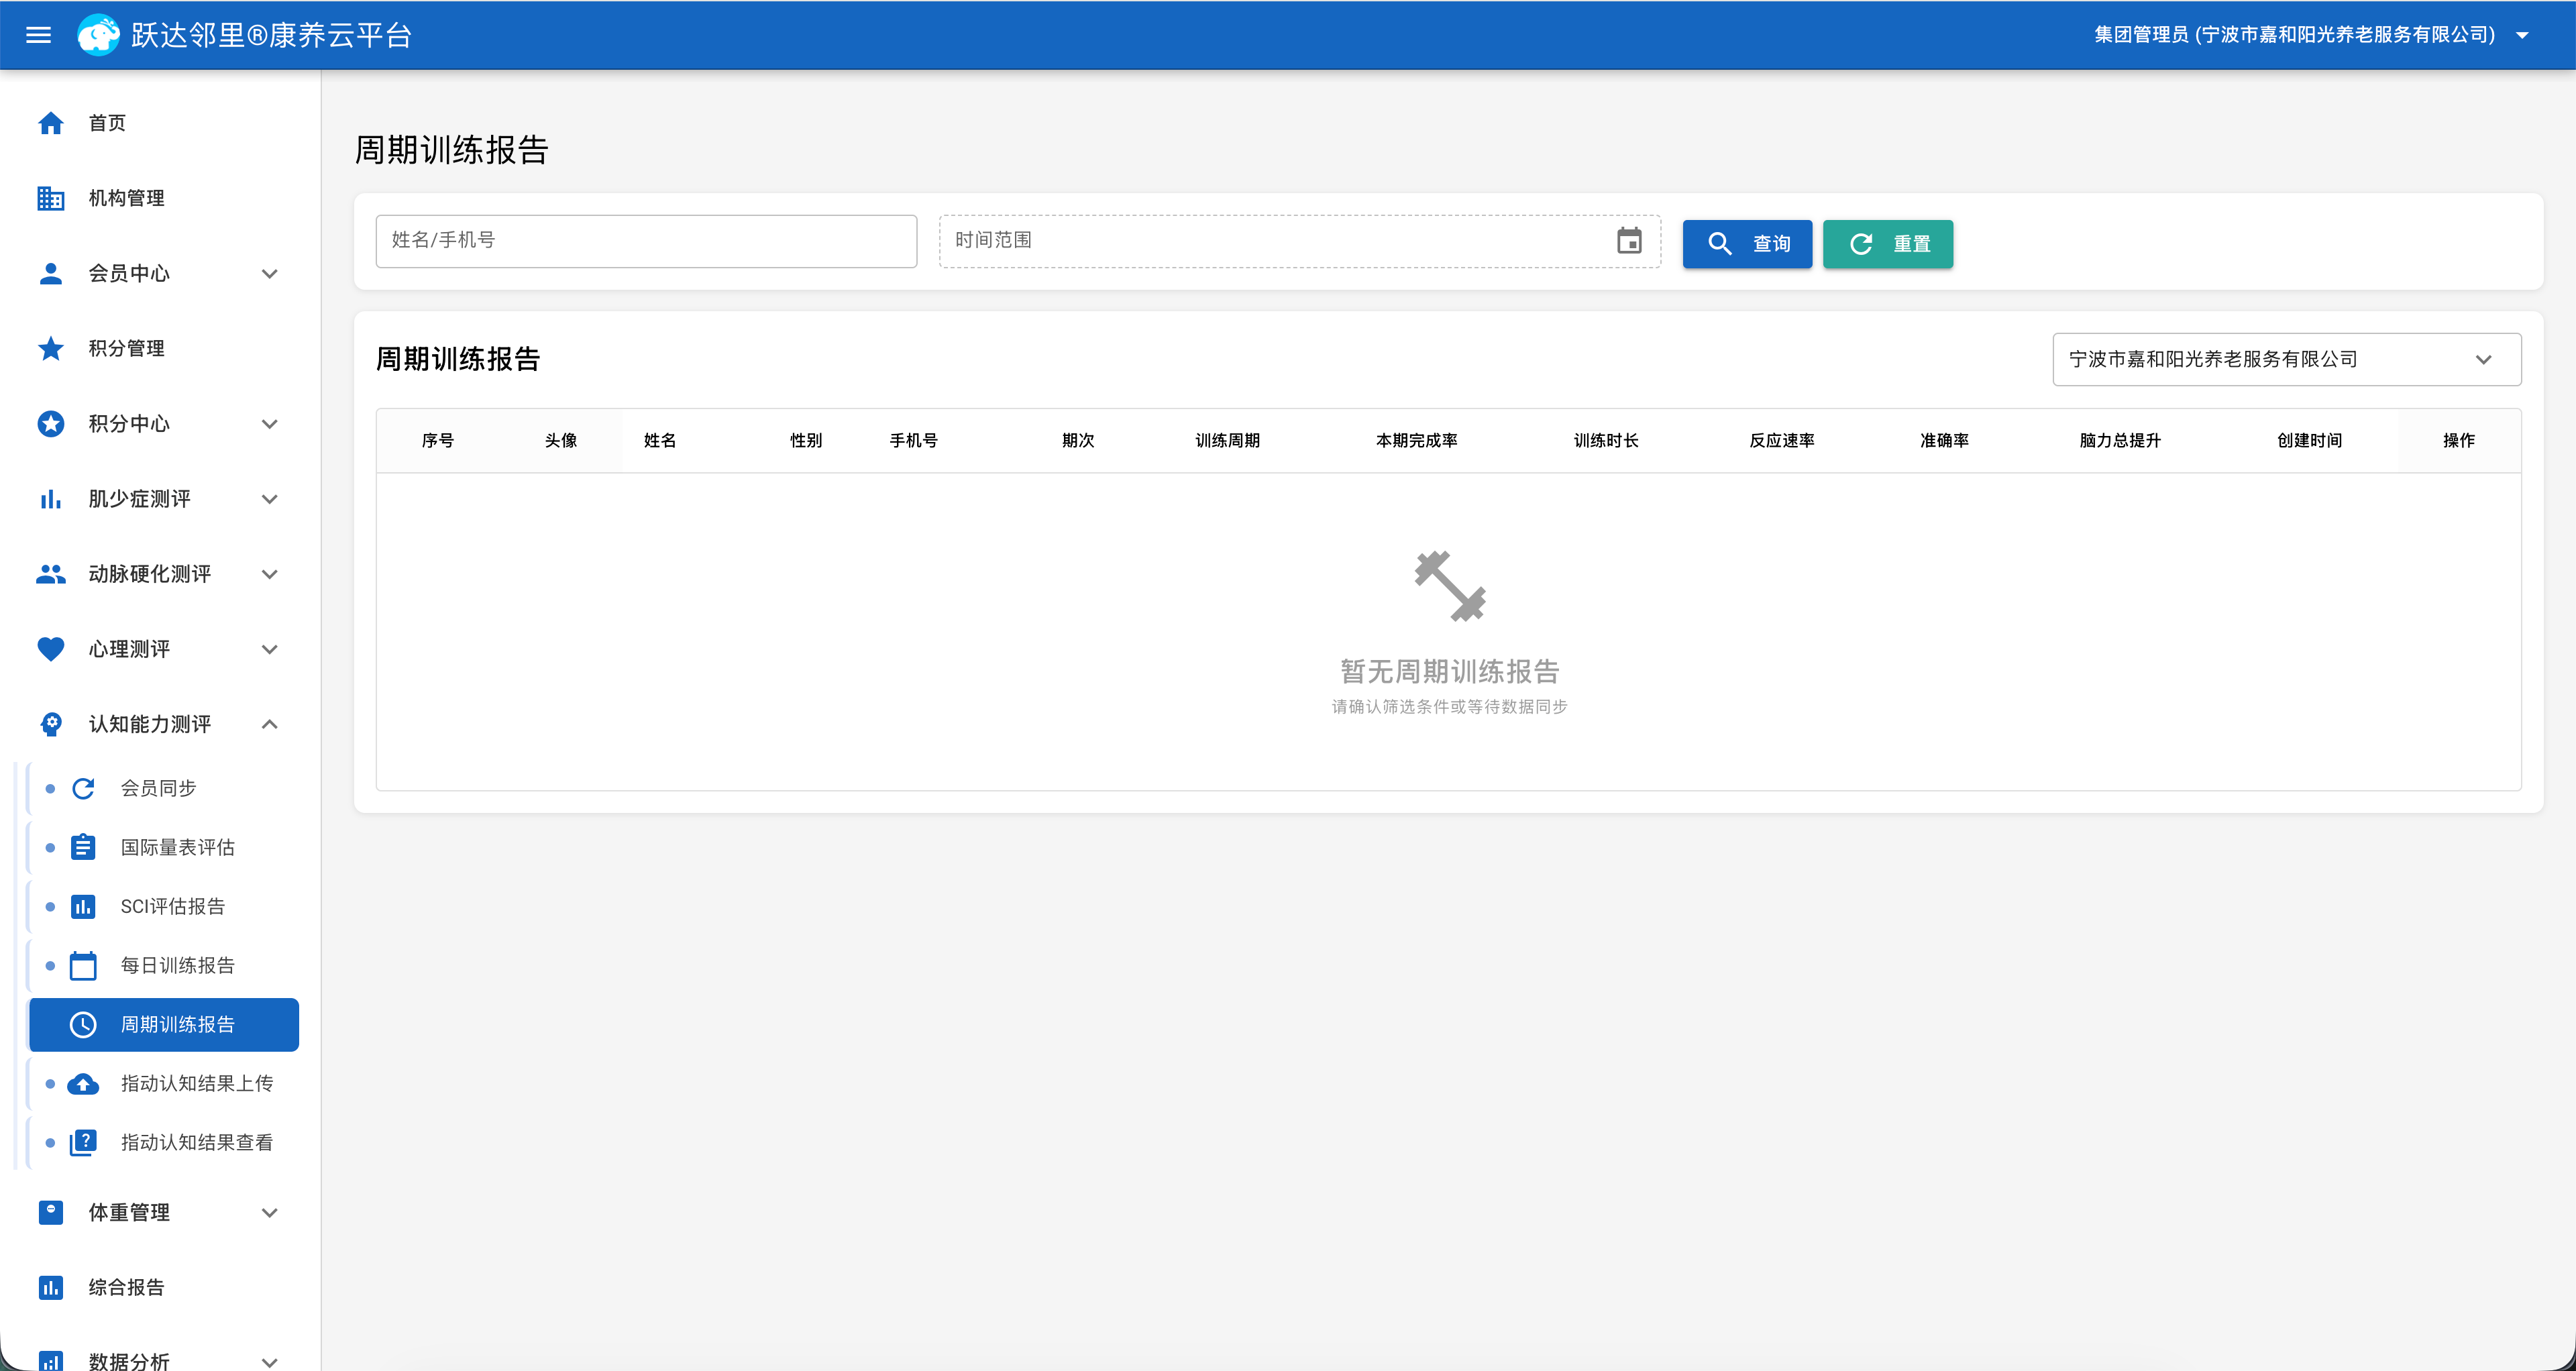Viewport: 2576px width, 1371px height.
Task: Toggle the hamburger menu icon
Action: coord(38,35)
